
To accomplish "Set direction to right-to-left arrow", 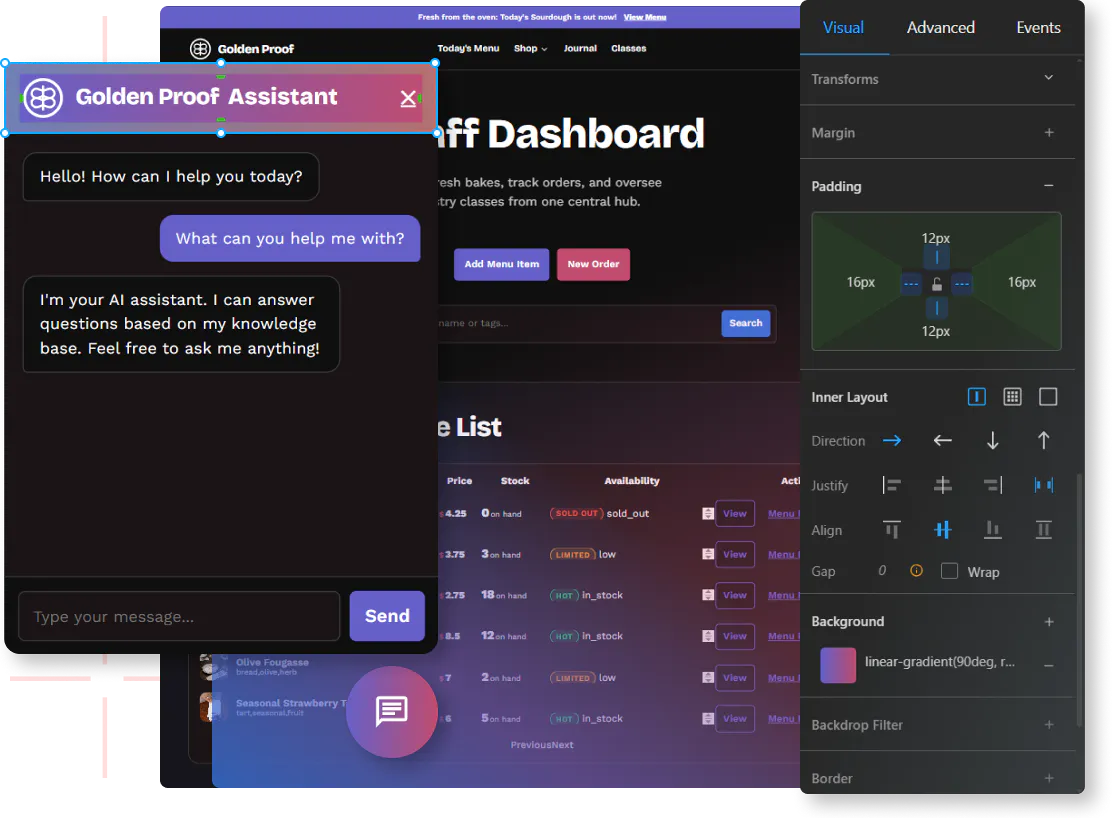I will click(x=943, y=441).
